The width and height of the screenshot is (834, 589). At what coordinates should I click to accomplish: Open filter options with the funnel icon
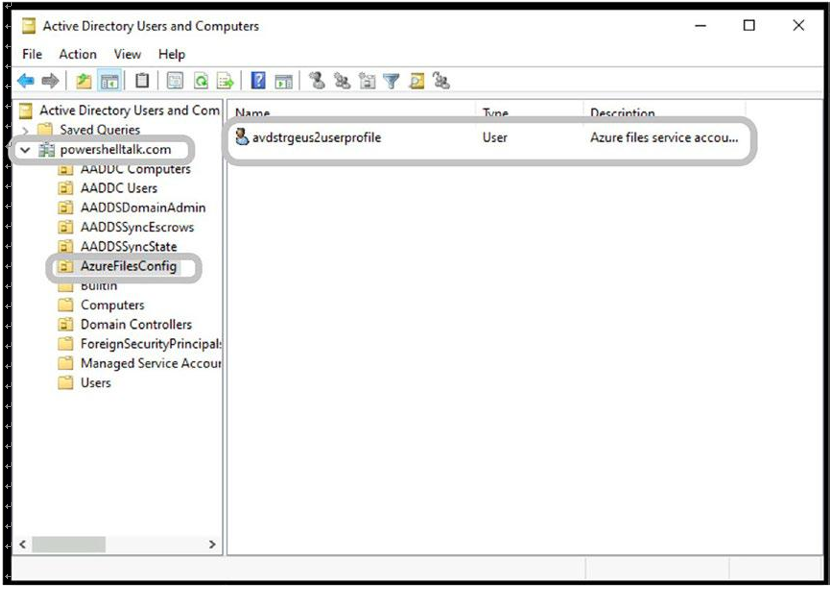[x=391, y=81]
